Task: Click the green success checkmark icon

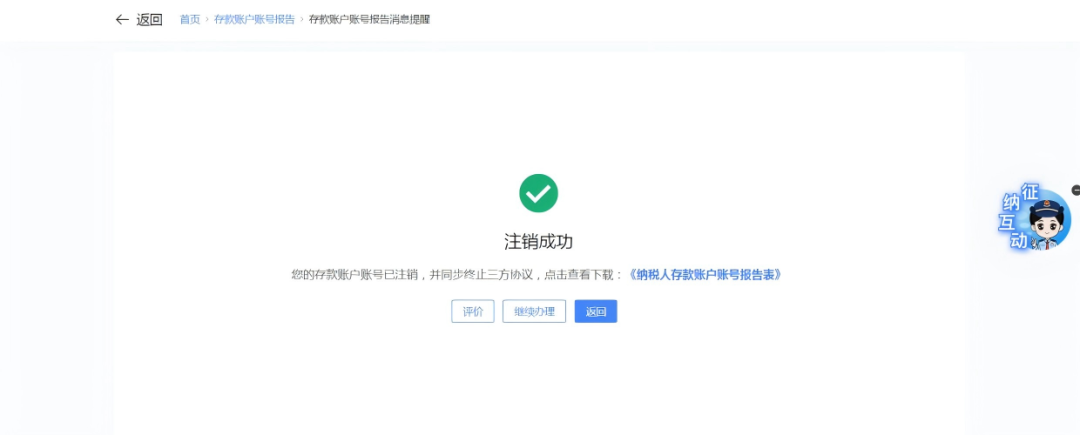Action: coord(539,193)
